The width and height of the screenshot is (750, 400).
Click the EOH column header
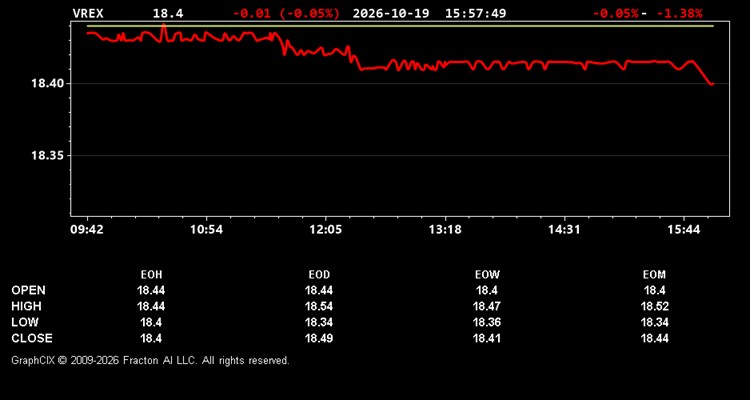(x=151, y=275)
